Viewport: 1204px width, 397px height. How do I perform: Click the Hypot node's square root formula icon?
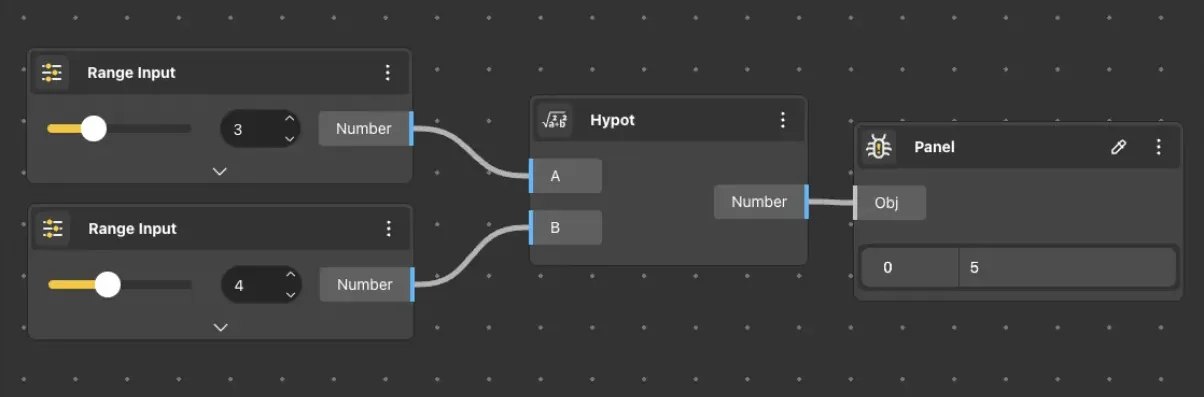(x=554, y=120)
